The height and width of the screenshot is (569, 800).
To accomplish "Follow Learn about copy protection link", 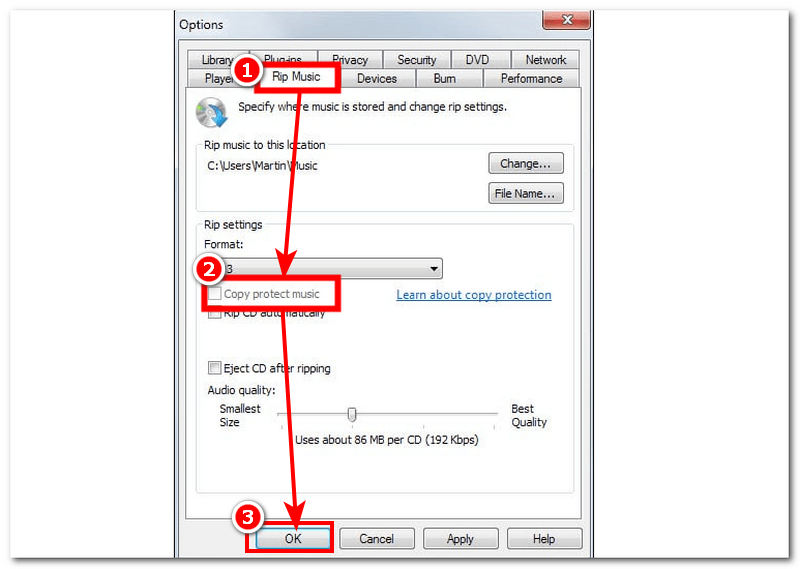I will coord(473,294).
